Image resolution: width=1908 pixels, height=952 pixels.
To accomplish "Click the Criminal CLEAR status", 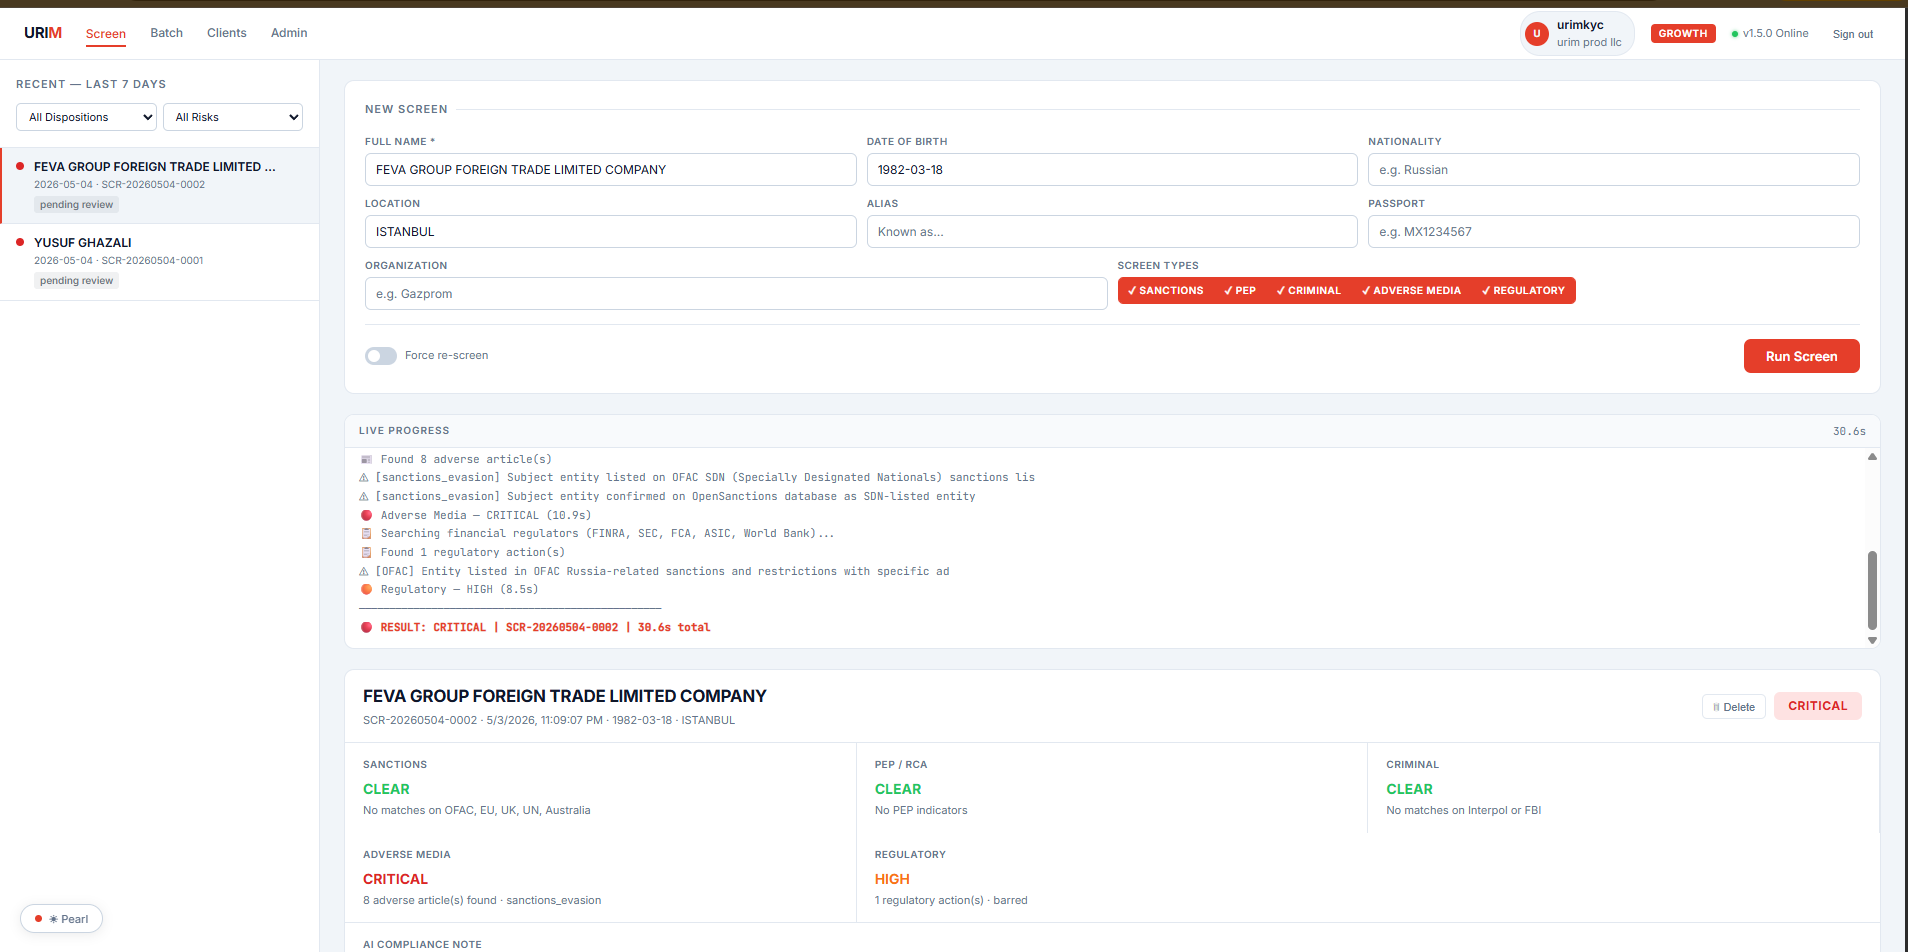I will pos(1409,789).
